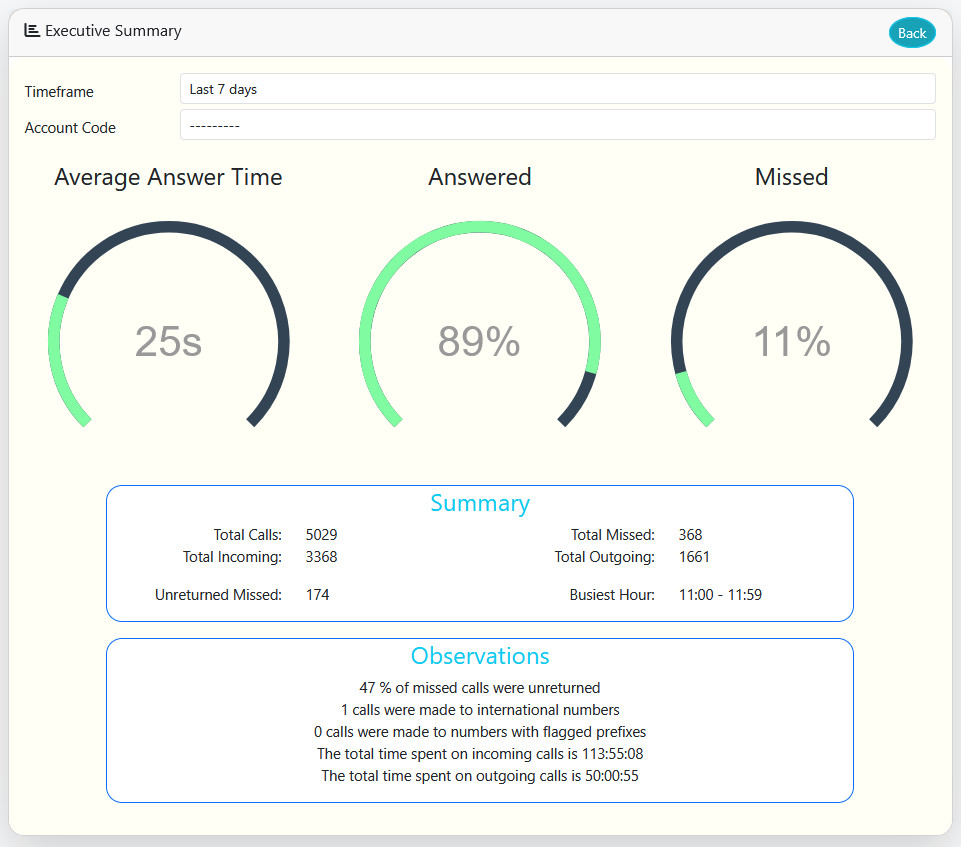Viewport: 961px width, 847px height.
Task: Click the Busiest Hour value 11:00 - 11:59
Action: pos(720,595)
